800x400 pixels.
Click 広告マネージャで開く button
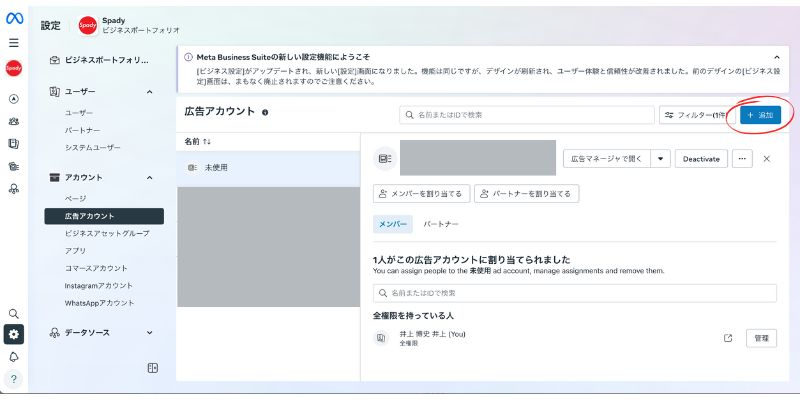pyautogui.click(x=607, y=159)
